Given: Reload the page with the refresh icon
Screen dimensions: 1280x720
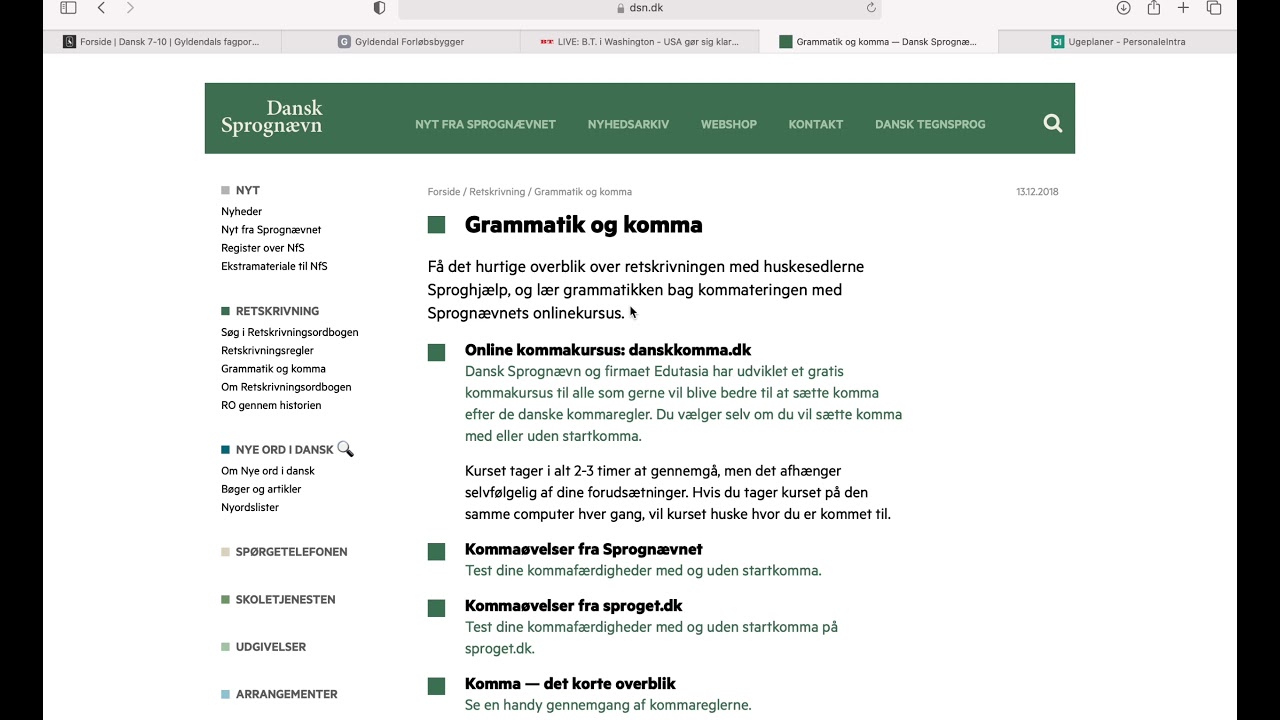Looking at the screenshot, I should pyautogui.click(x=871, y=8).
